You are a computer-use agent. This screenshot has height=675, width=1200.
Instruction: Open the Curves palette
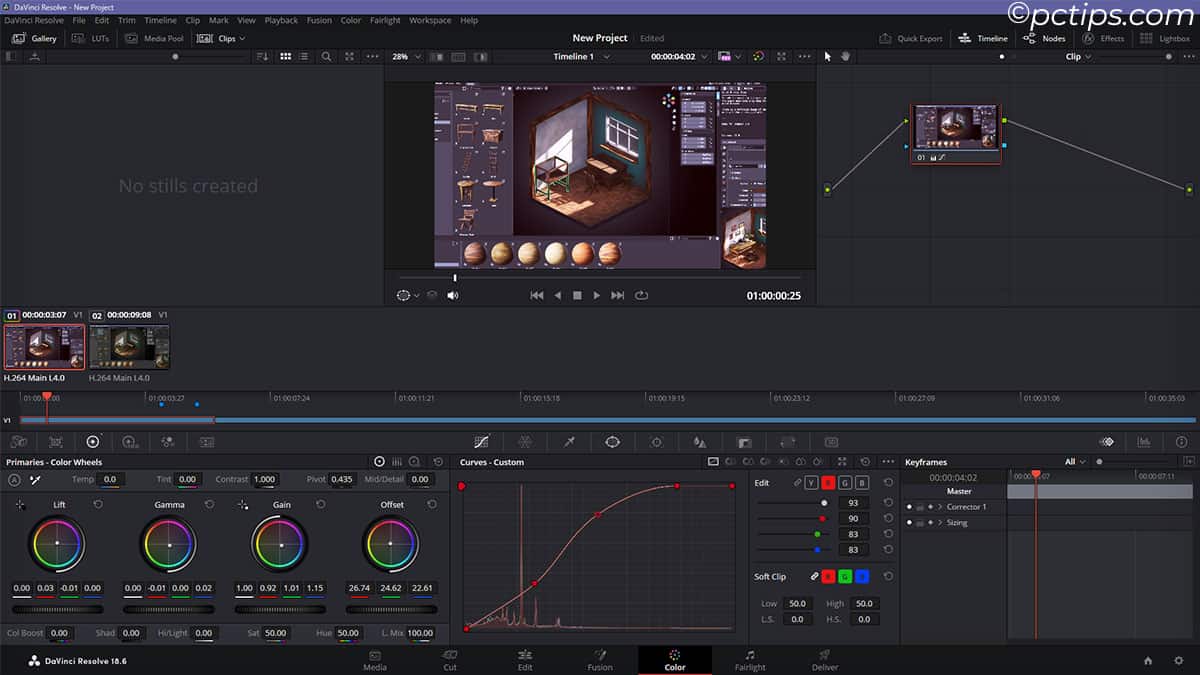pyautogui.click(x=482, y=441)
